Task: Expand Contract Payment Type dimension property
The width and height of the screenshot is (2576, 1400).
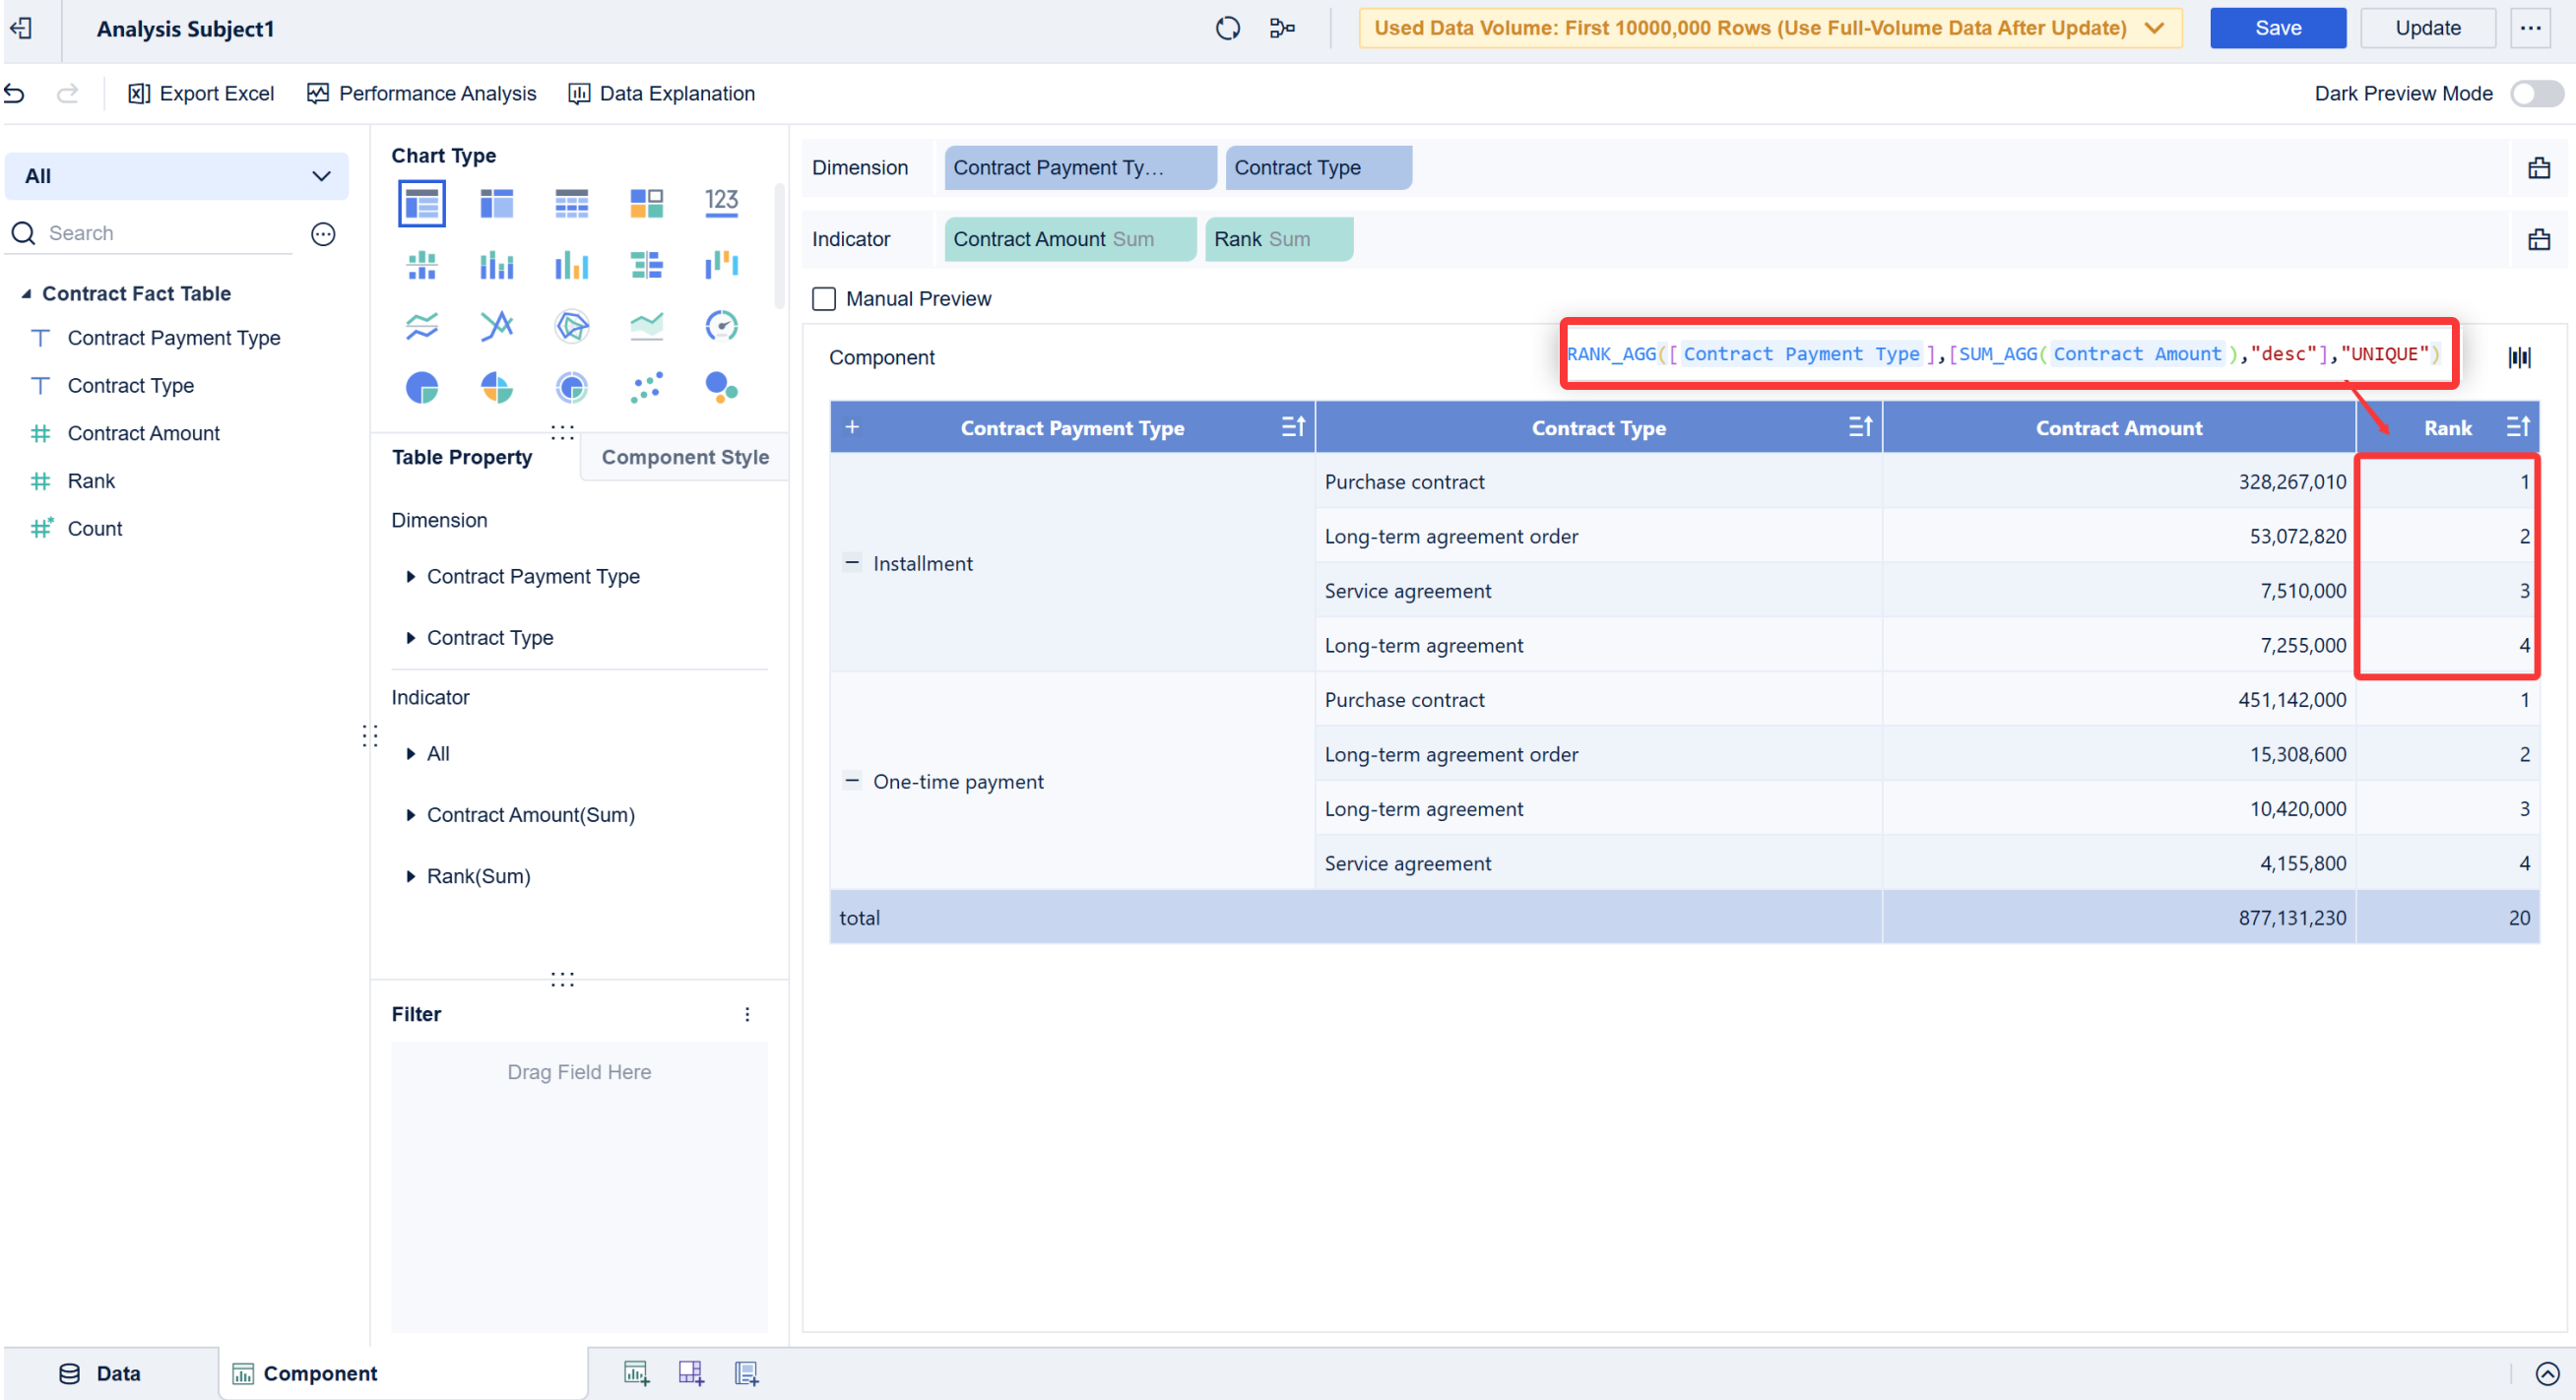Action: click(x=410, y=577)
